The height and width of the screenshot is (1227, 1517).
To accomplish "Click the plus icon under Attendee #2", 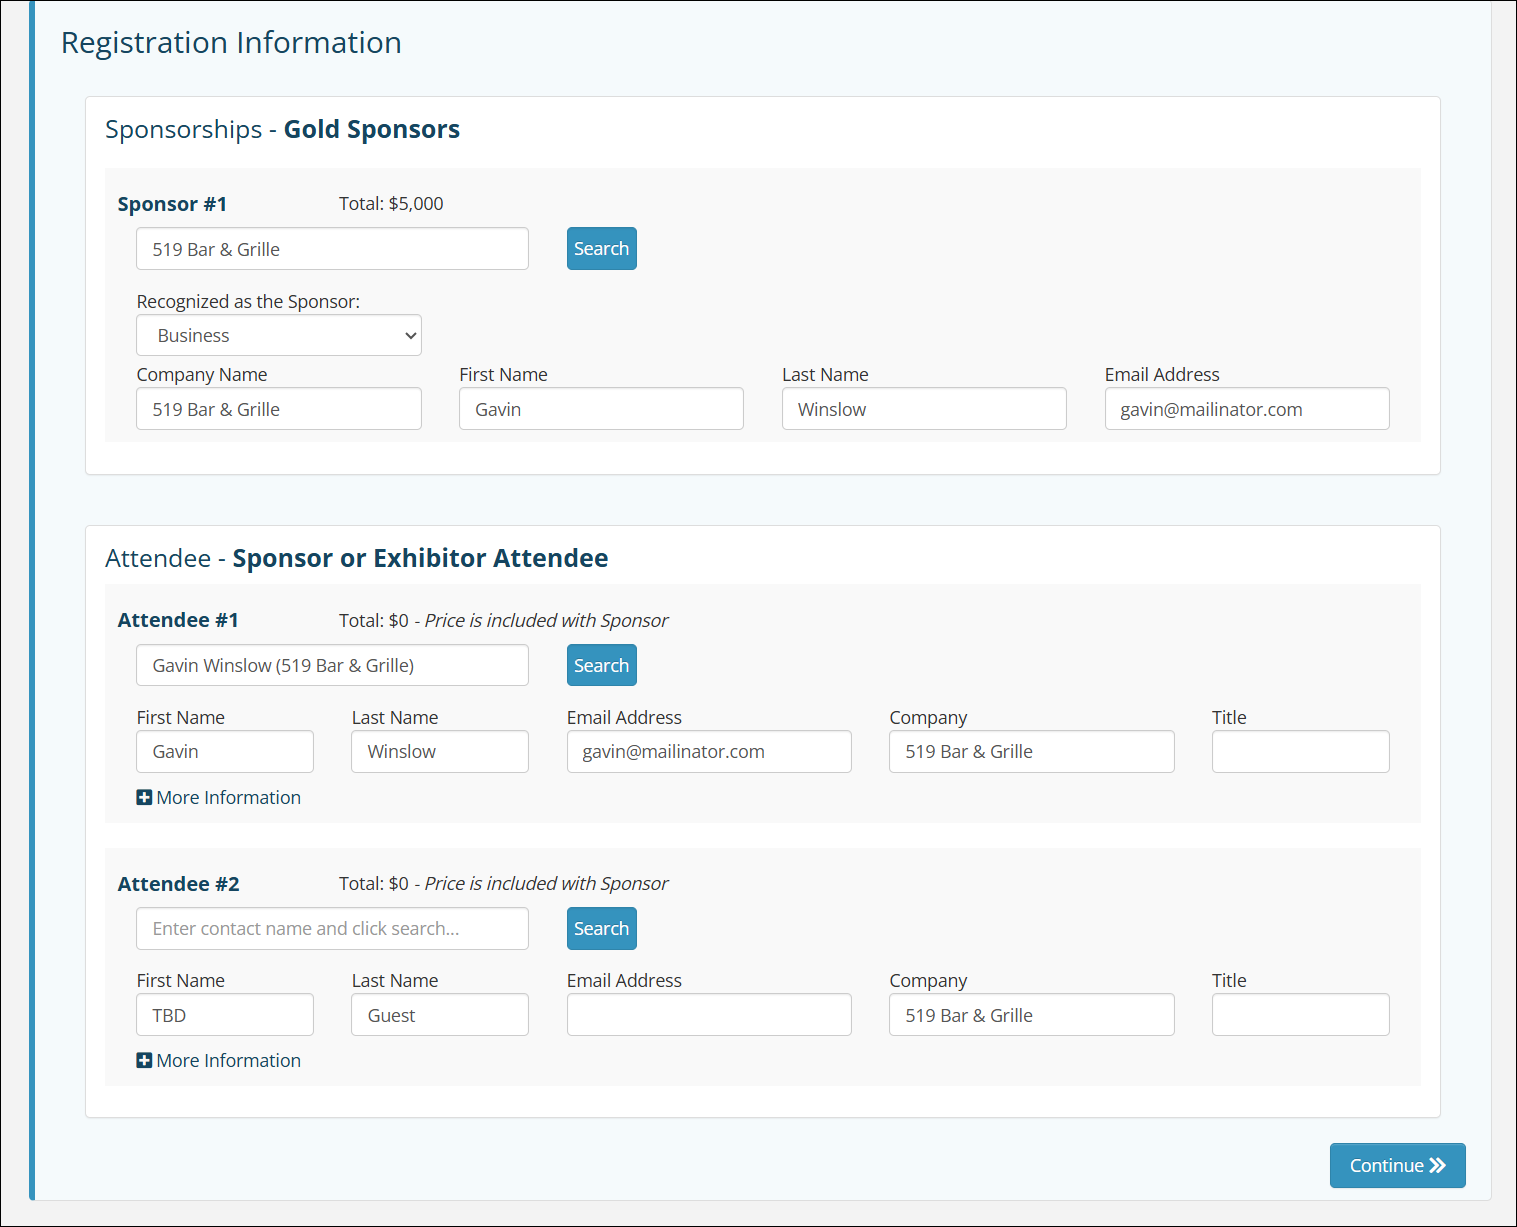I will [144, 1061].
